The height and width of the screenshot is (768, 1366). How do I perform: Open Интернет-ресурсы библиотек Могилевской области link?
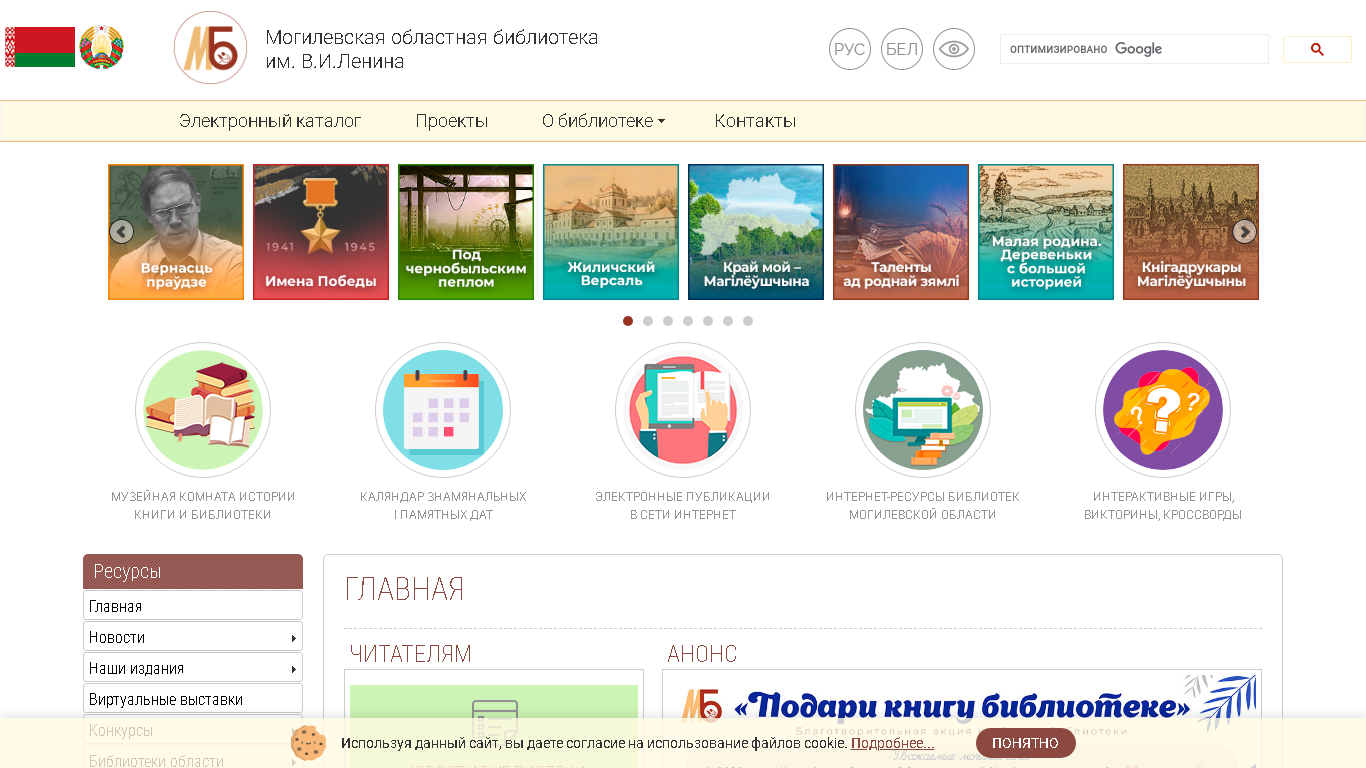[923, 506]
